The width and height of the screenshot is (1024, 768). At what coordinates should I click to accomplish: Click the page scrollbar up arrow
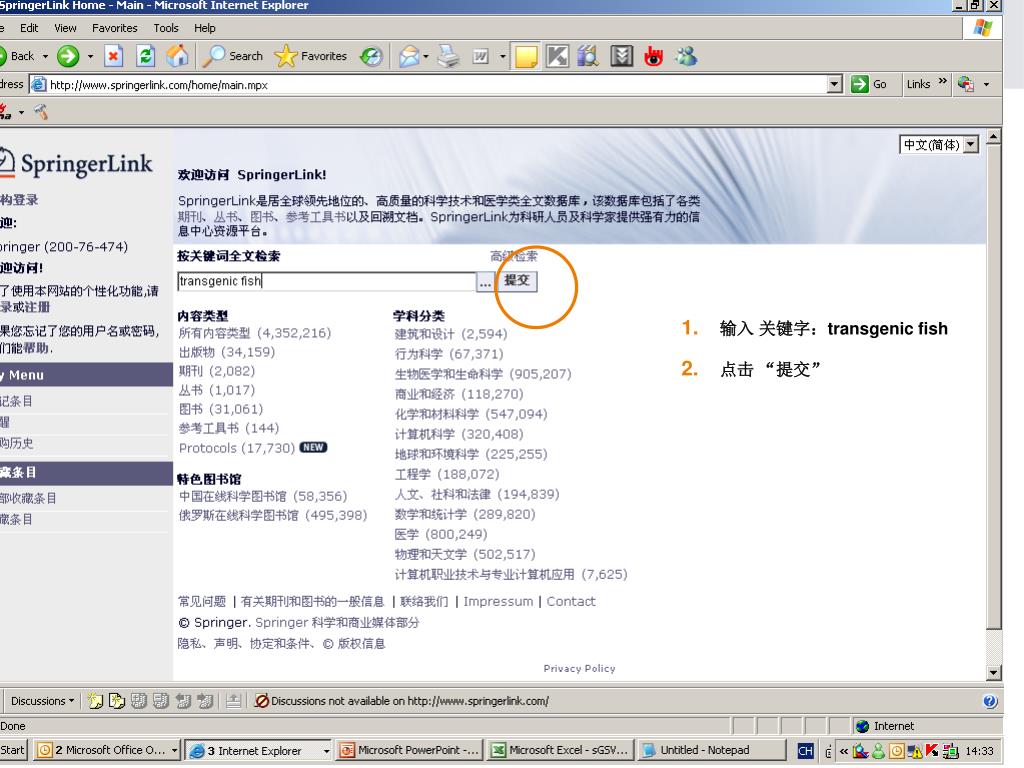click(993, 136)
